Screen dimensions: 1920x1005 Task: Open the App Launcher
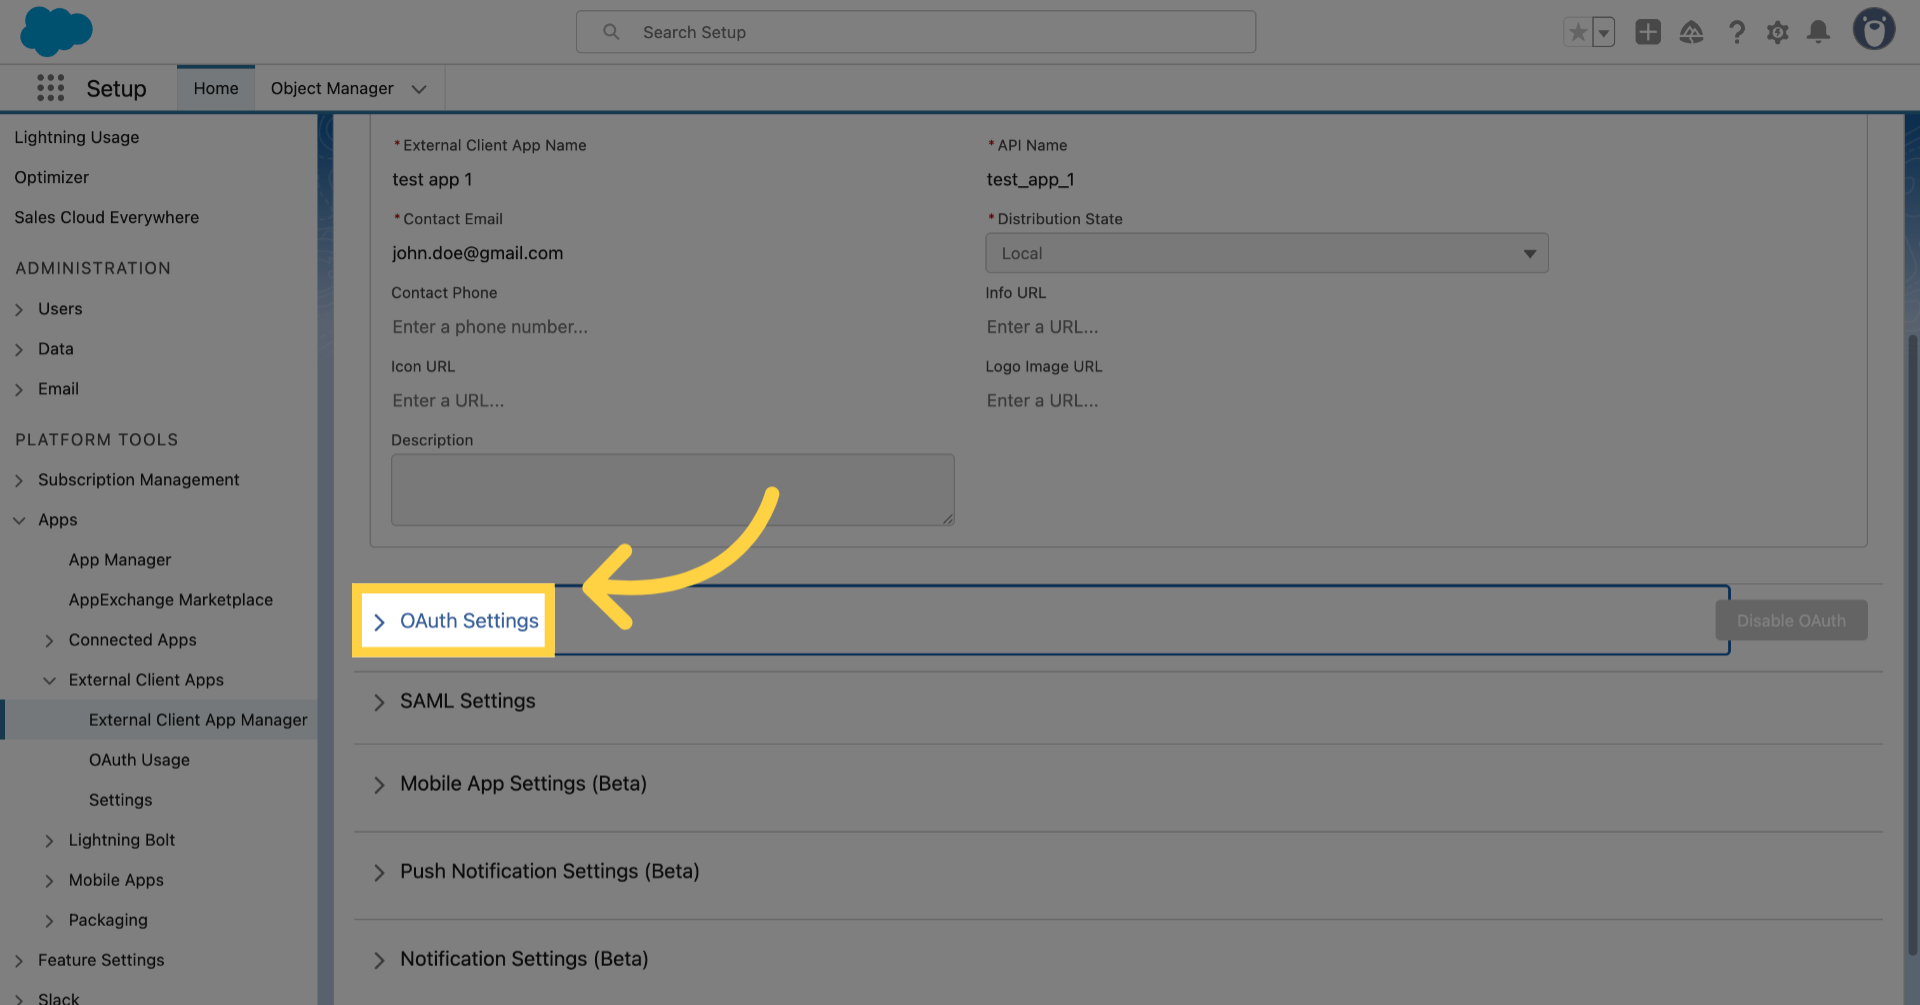49,88
